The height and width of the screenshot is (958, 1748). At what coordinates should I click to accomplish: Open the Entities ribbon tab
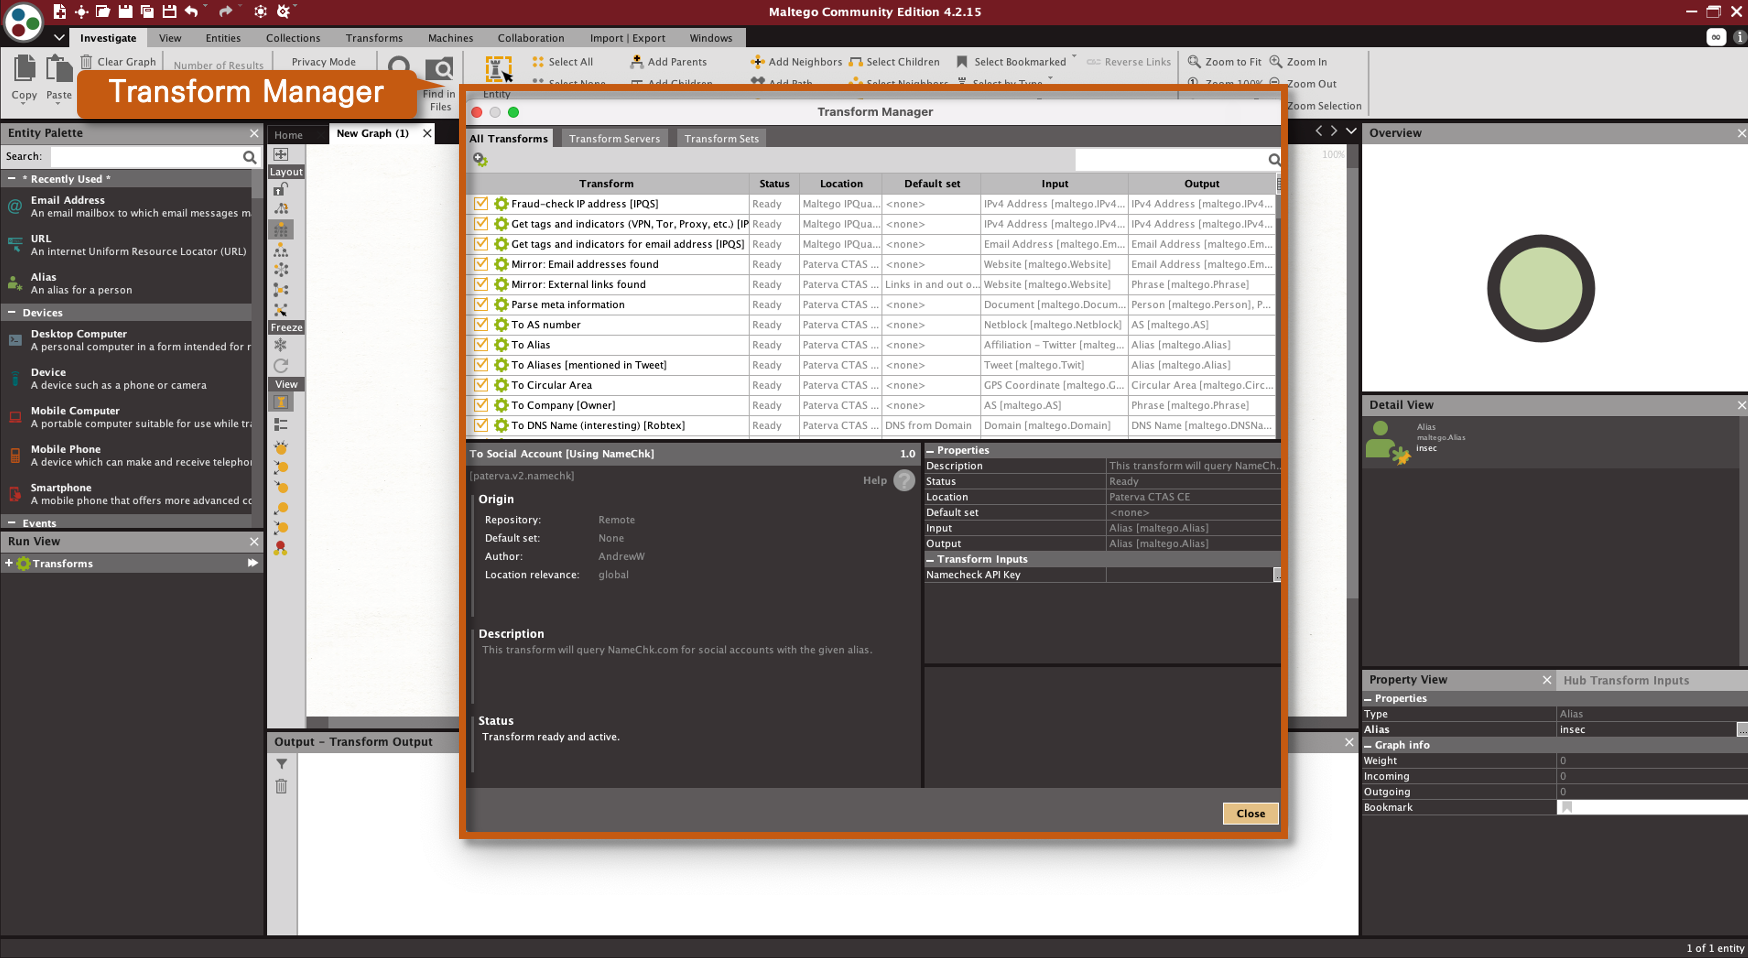click(223, 38)
